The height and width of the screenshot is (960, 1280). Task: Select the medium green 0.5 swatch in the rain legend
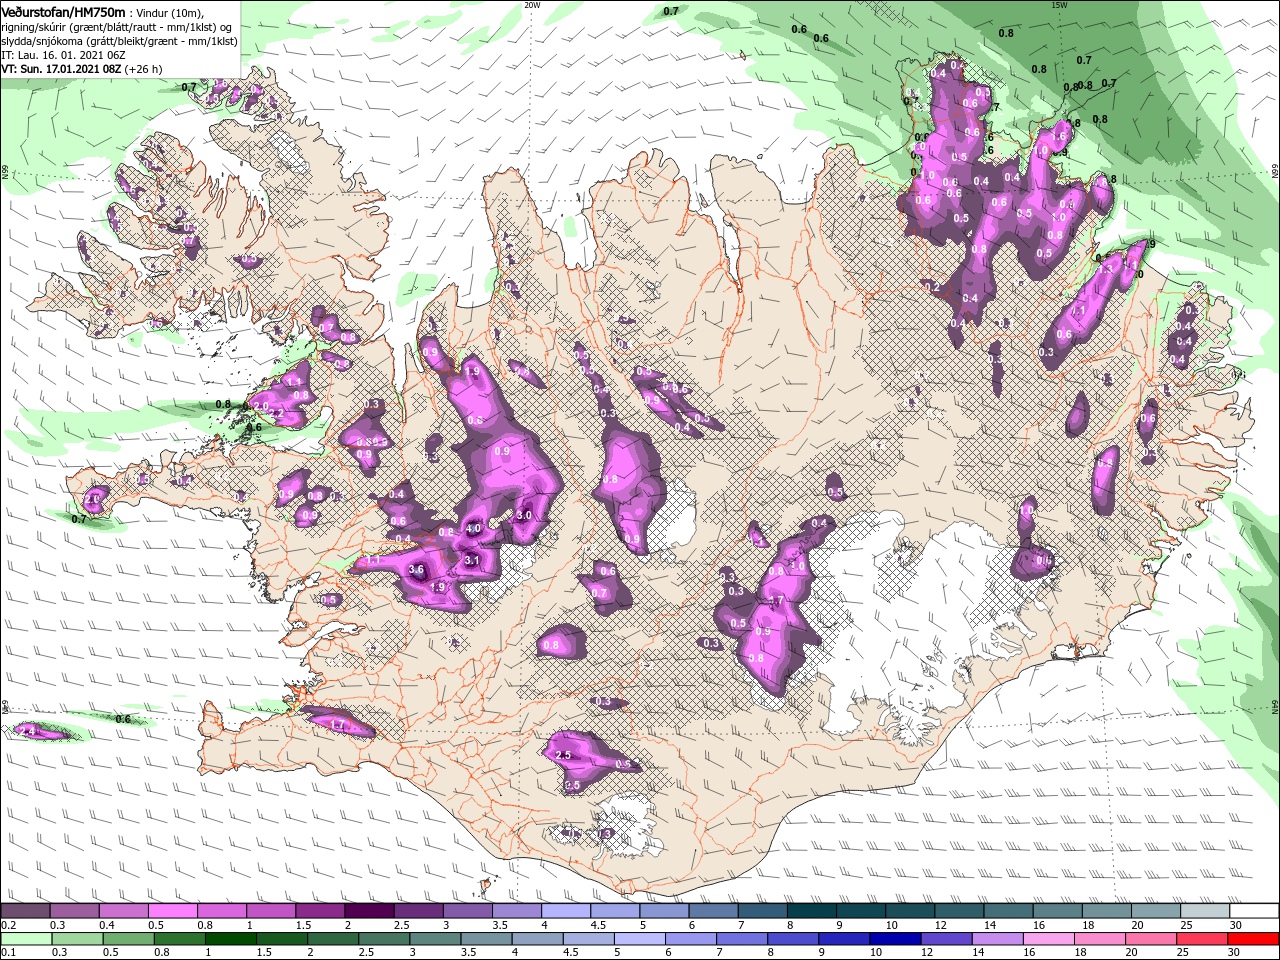(128, 938)
